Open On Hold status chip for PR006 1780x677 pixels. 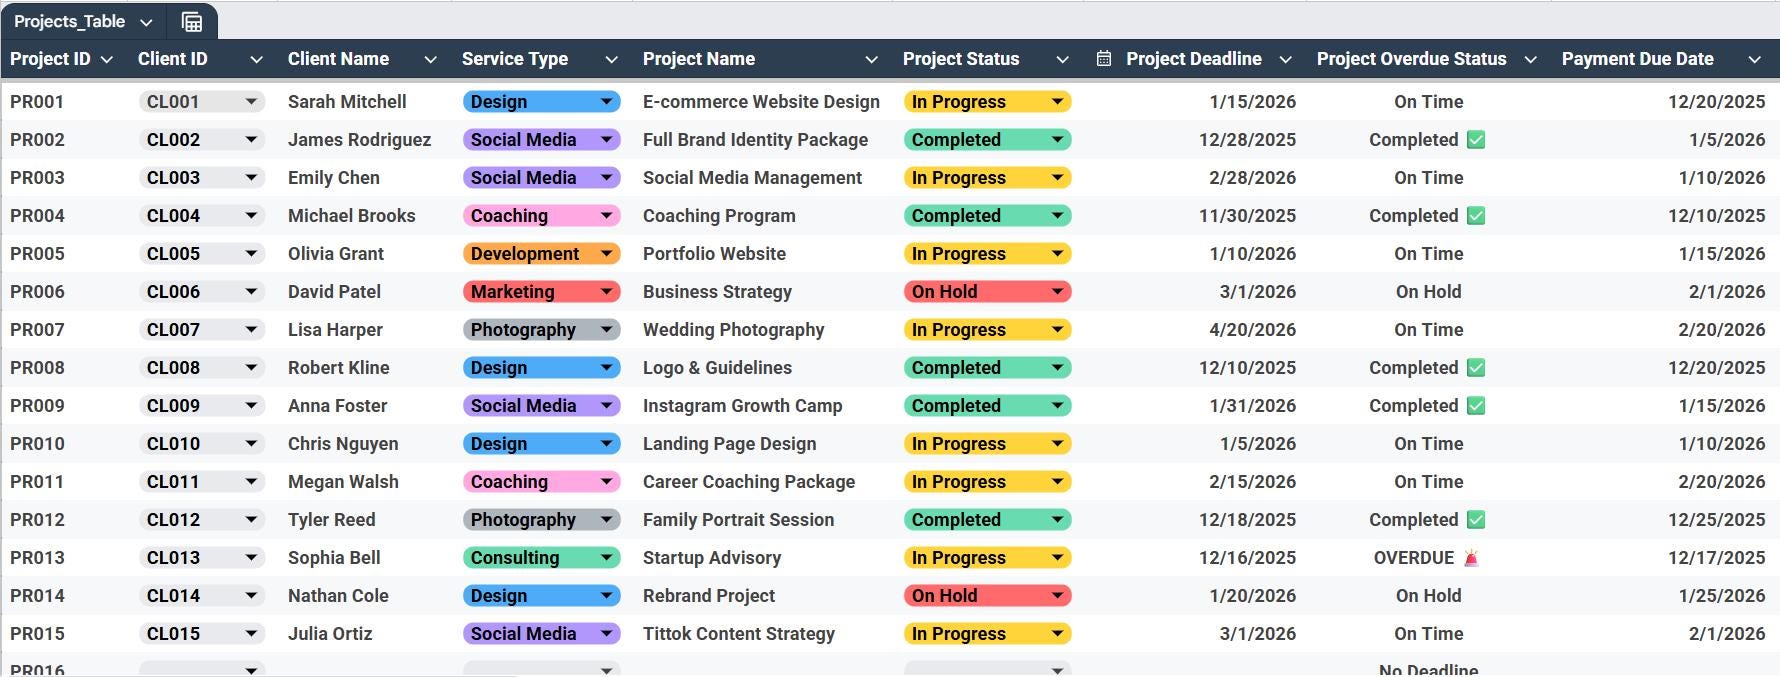pyautogui.click(x=987, y=292)
